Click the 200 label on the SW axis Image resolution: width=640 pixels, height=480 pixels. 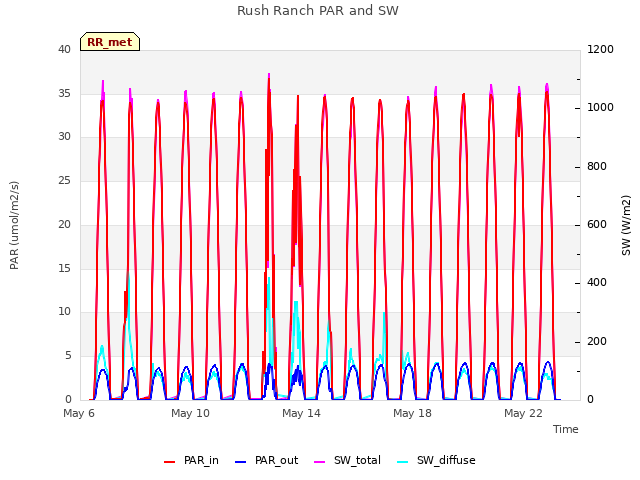(x=597, y=341)
